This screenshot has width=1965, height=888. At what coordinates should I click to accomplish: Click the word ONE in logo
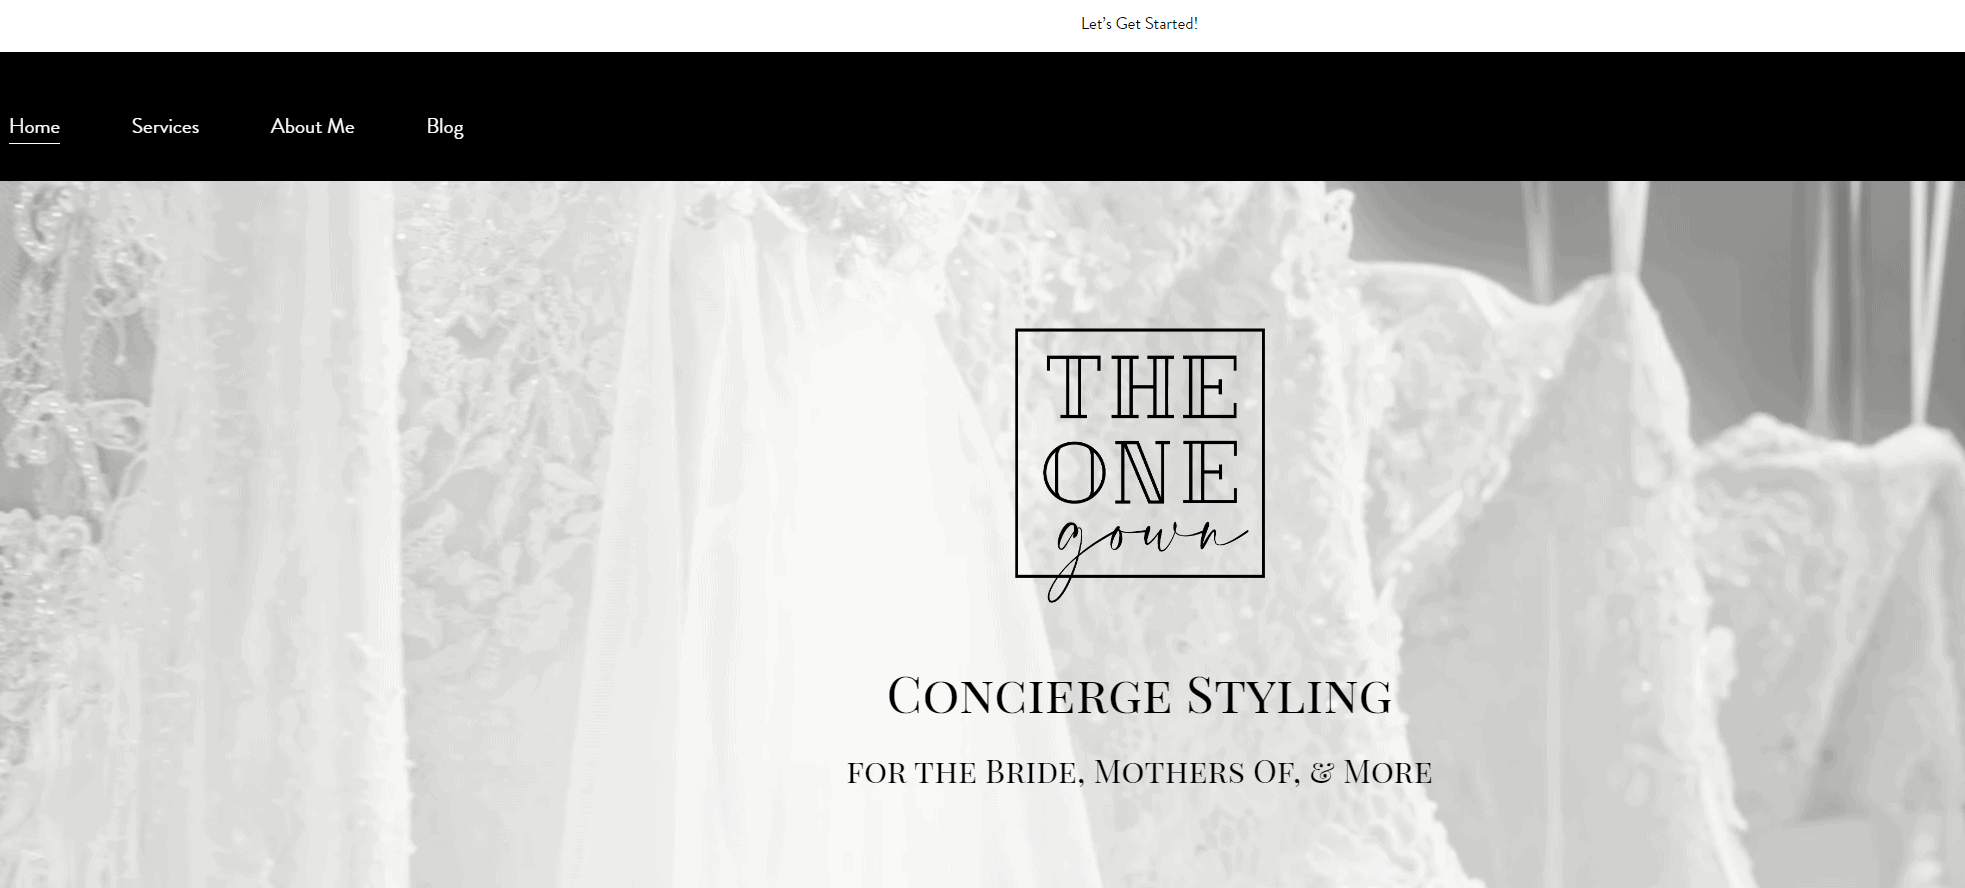coord(1142,472)
